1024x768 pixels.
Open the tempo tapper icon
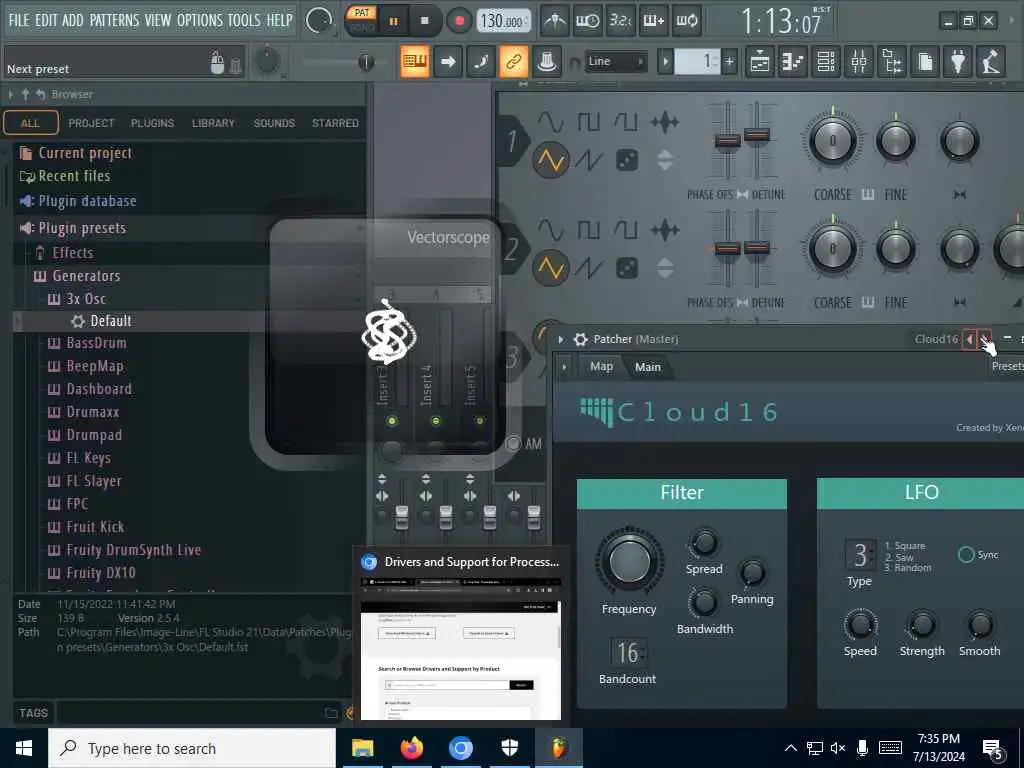pos(991,61)
